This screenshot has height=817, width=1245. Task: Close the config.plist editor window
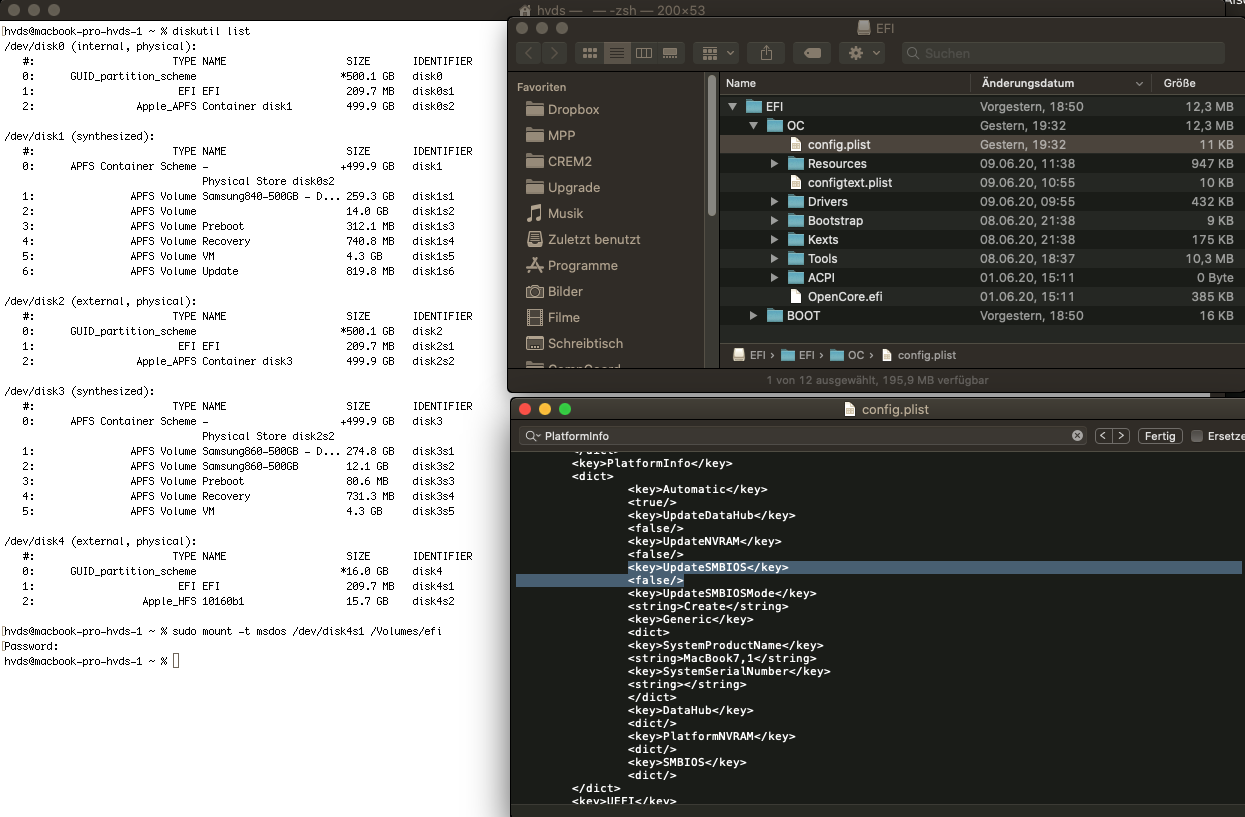(x=525, y=409)
